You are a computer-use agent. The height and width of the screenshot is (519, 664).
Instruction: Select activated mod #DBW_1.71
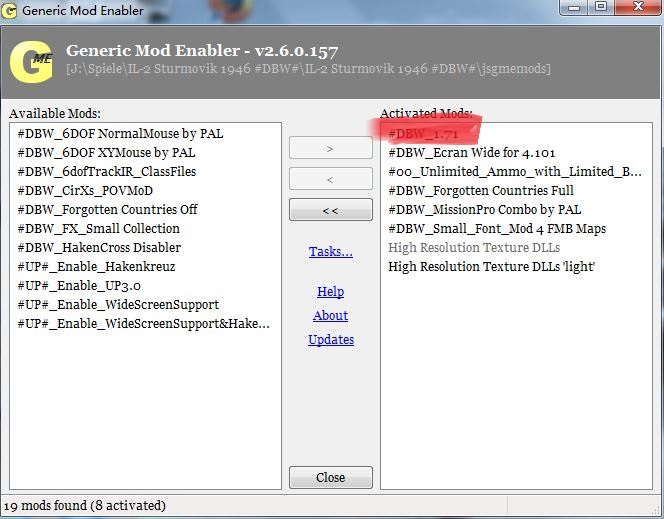(423, 134)
